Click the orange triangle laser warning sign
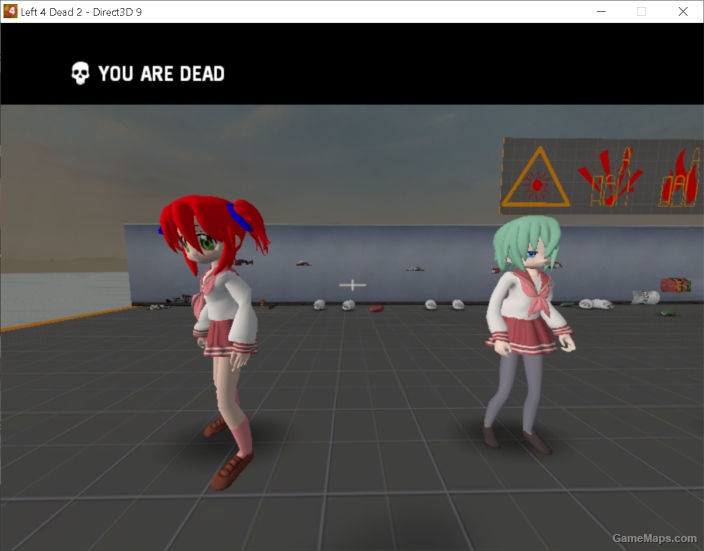 536,177
